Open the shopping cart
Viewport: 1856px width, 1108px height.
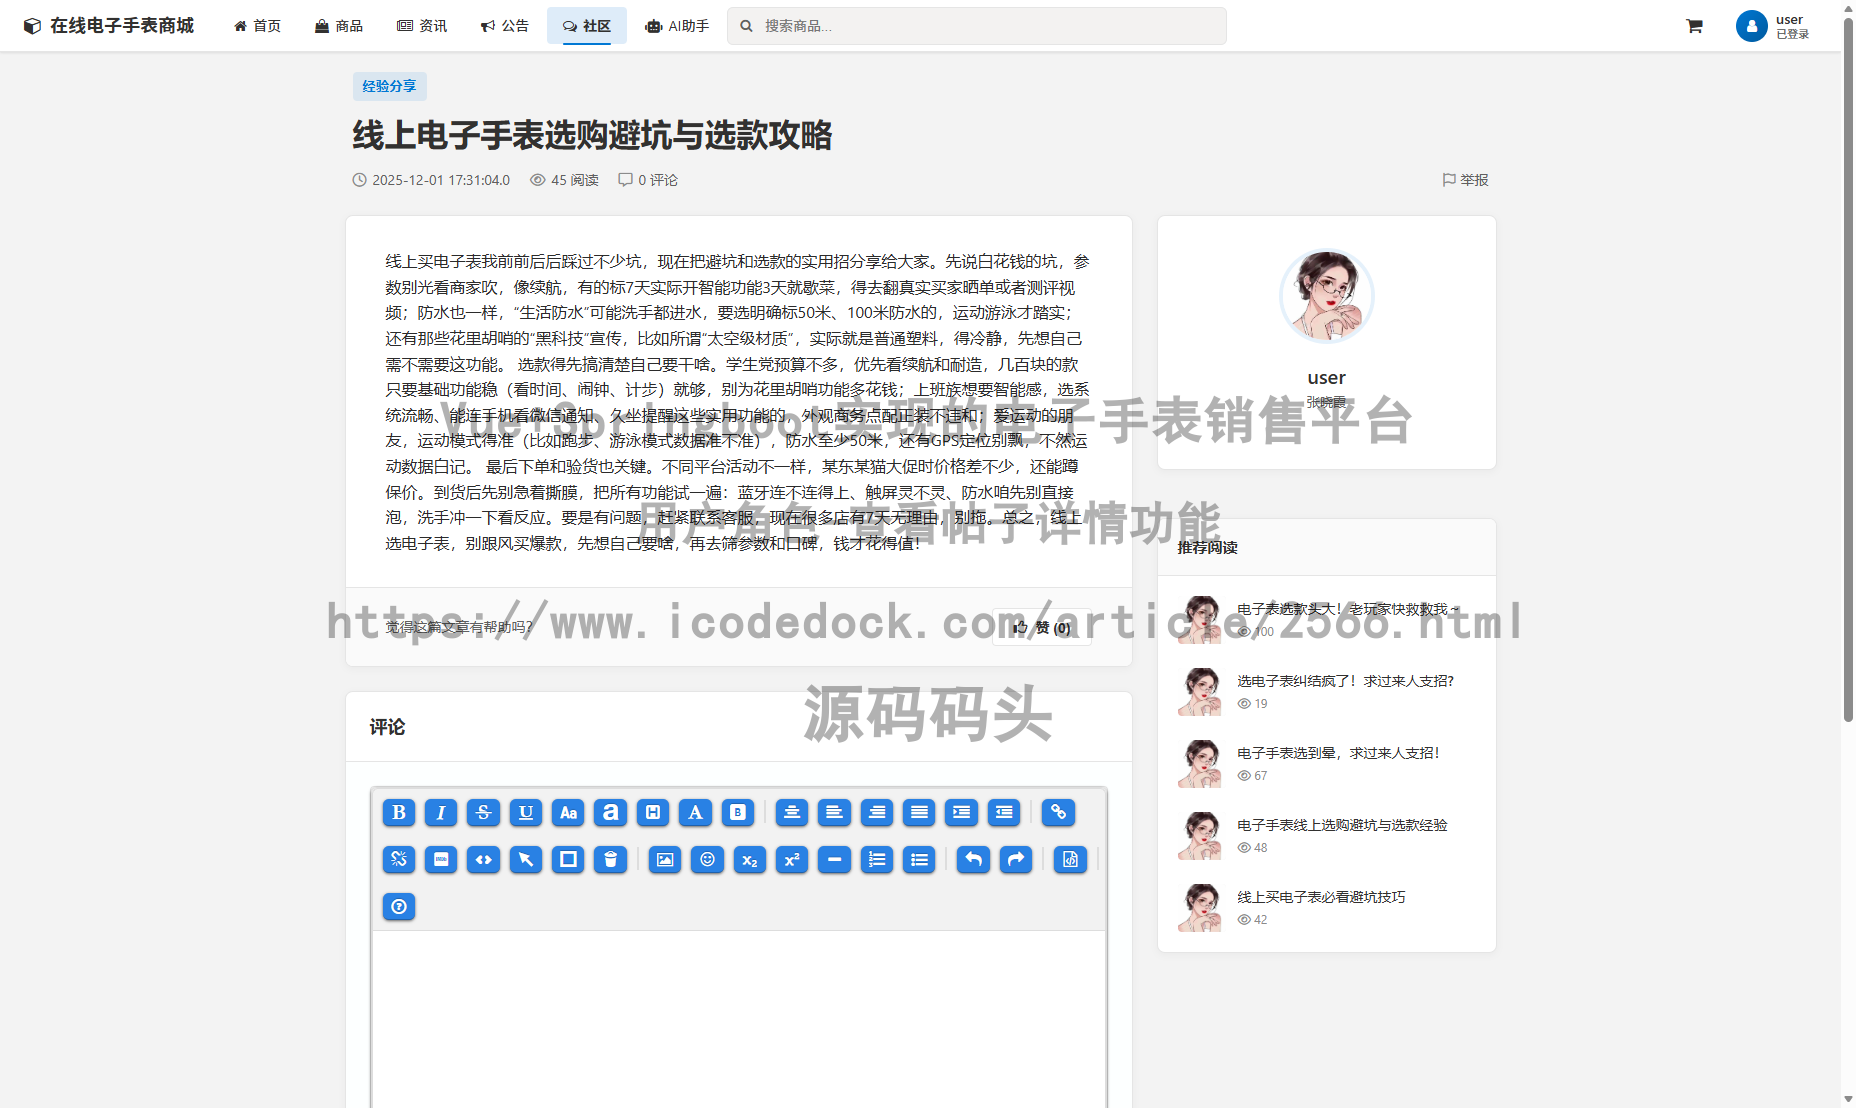point(1694,26)
